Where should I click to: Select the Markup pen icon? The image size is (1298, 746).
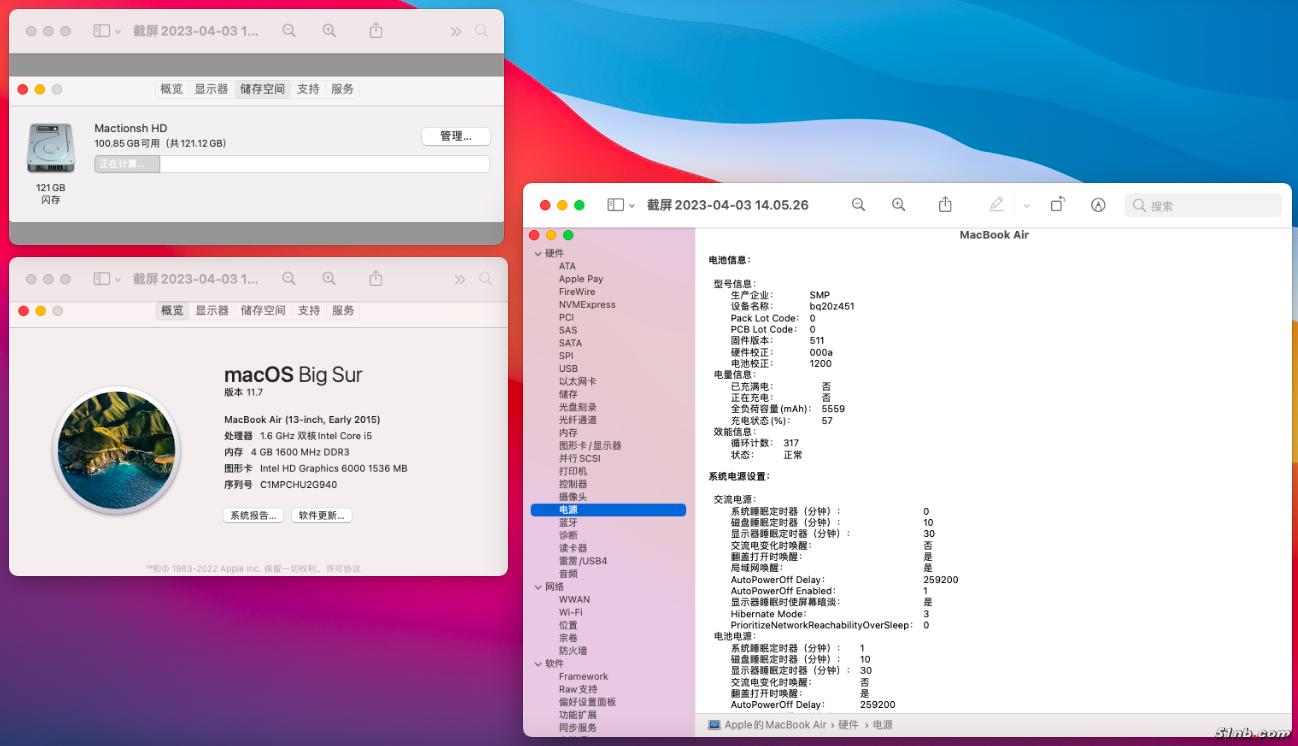pyautogui.click(x=996, y=205)
